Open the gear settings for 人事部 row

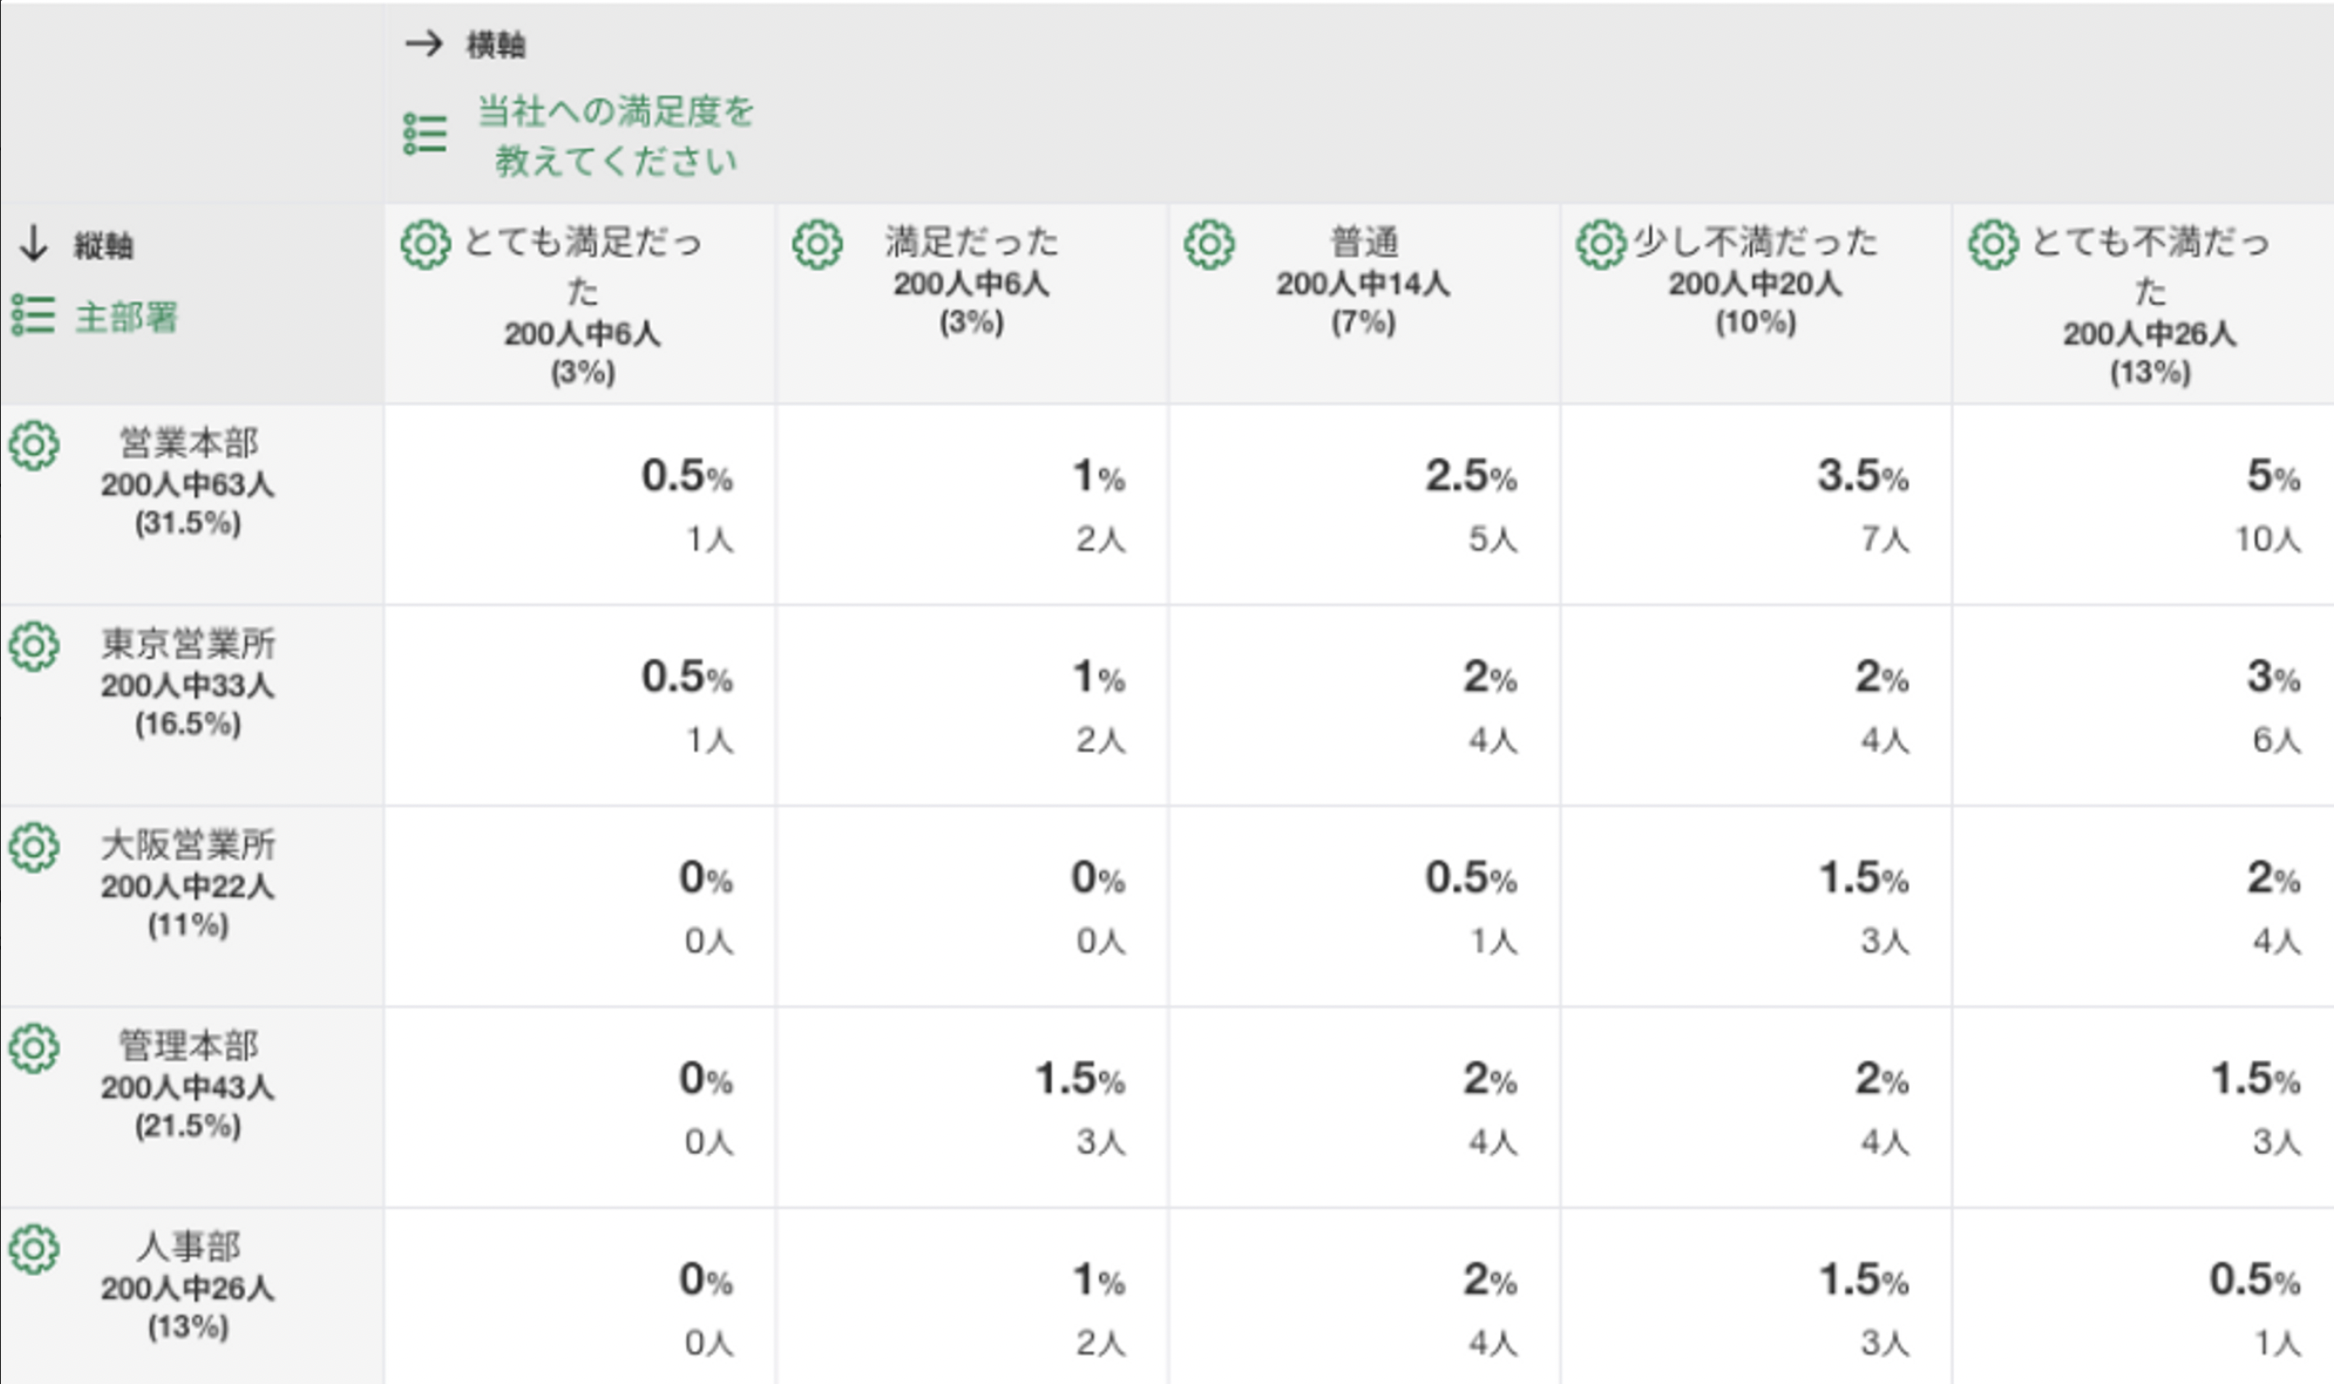[34, 1250]
